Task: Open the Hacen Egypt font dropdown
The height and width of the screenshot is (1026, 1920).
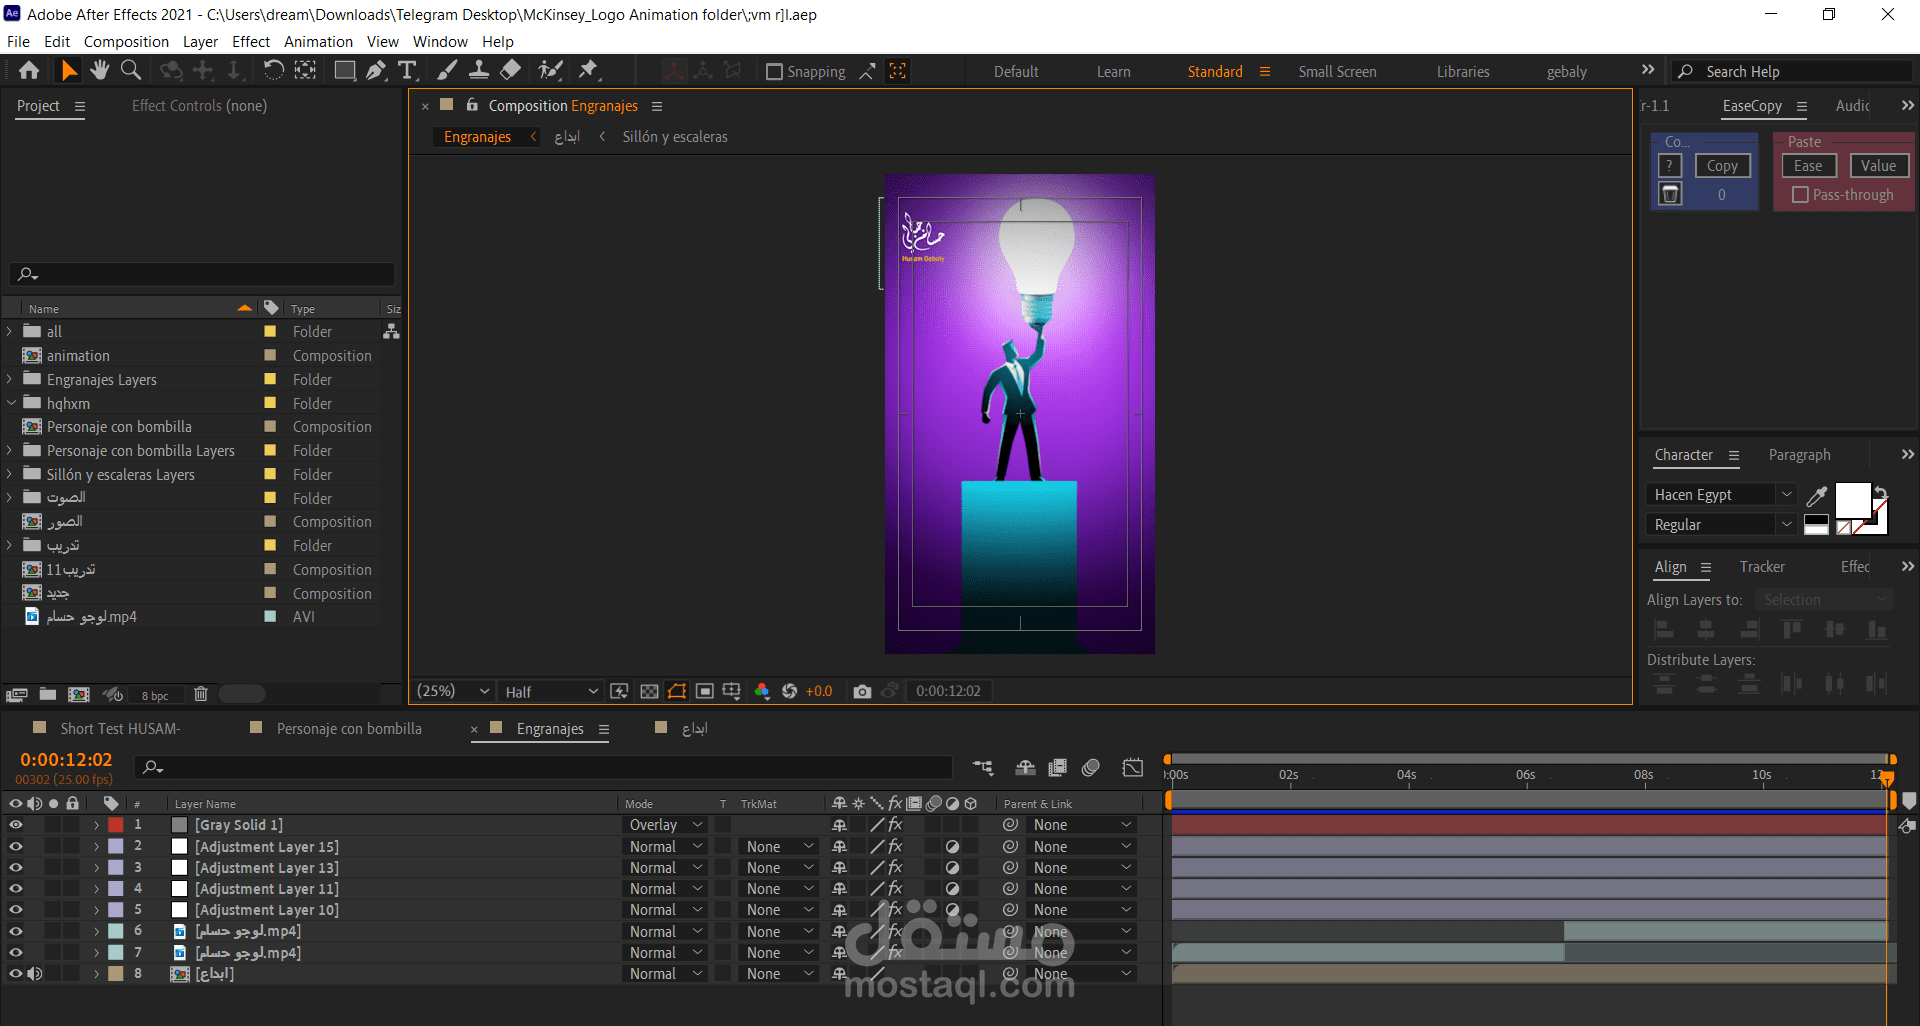Action: 1786,495
